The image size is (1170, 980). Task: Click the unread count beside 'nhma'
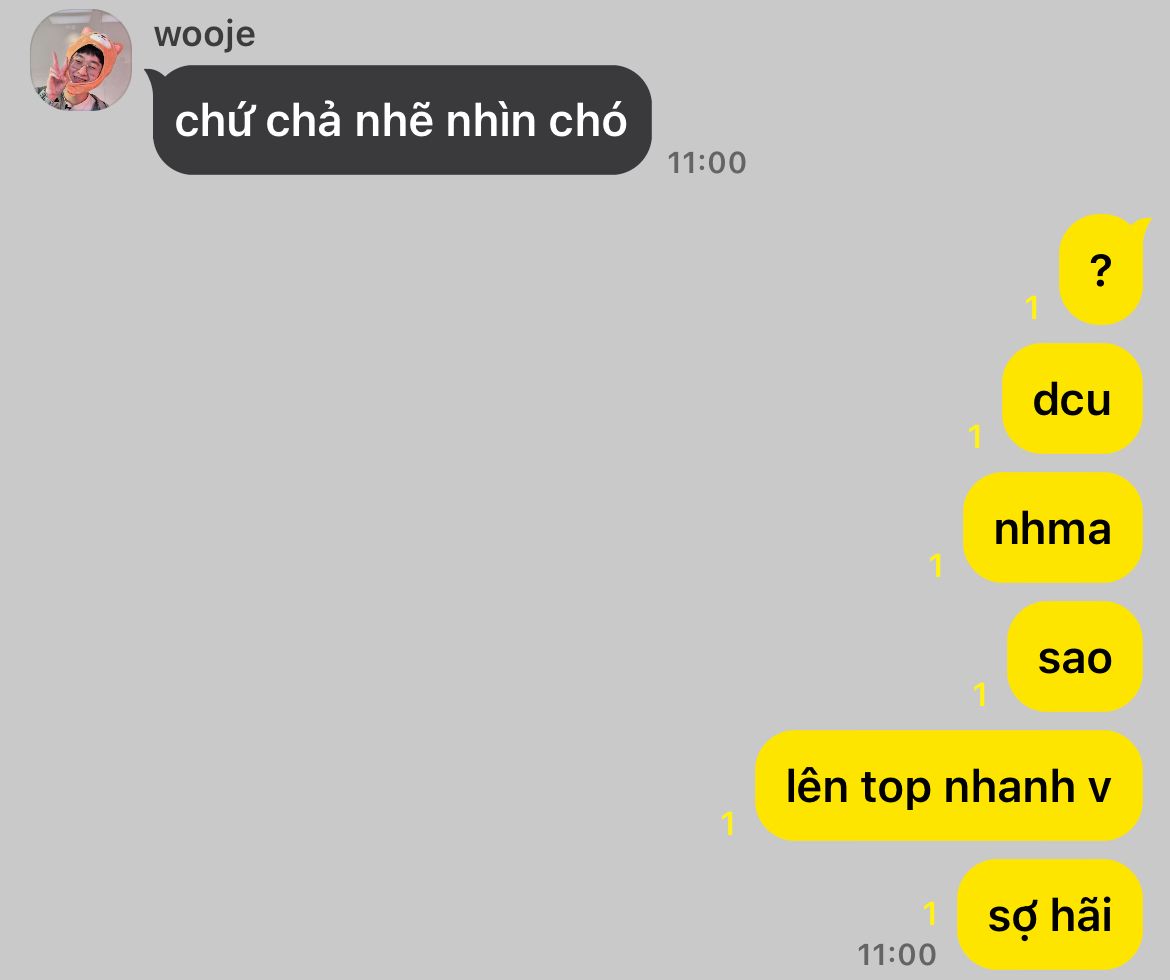point(936,566)
